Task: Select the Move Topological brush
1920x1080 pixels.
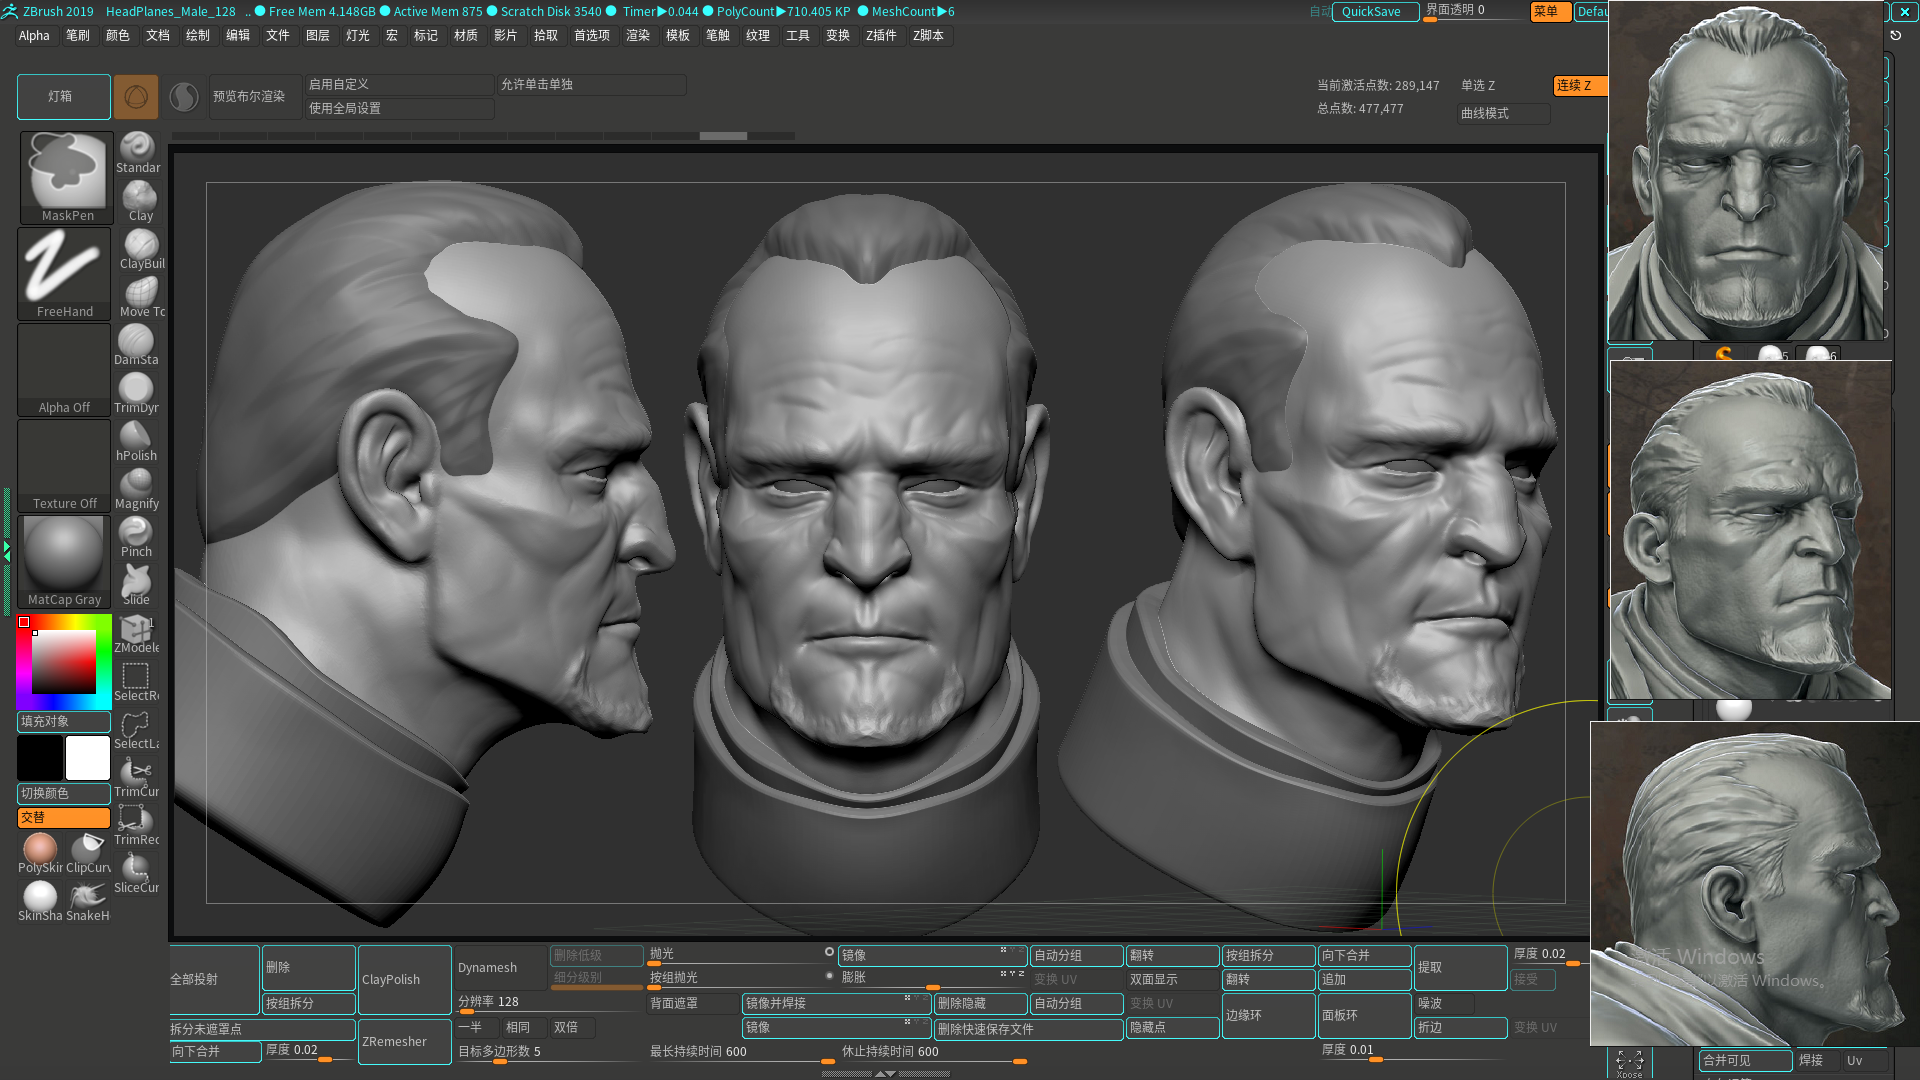Action: click(140, 298)
